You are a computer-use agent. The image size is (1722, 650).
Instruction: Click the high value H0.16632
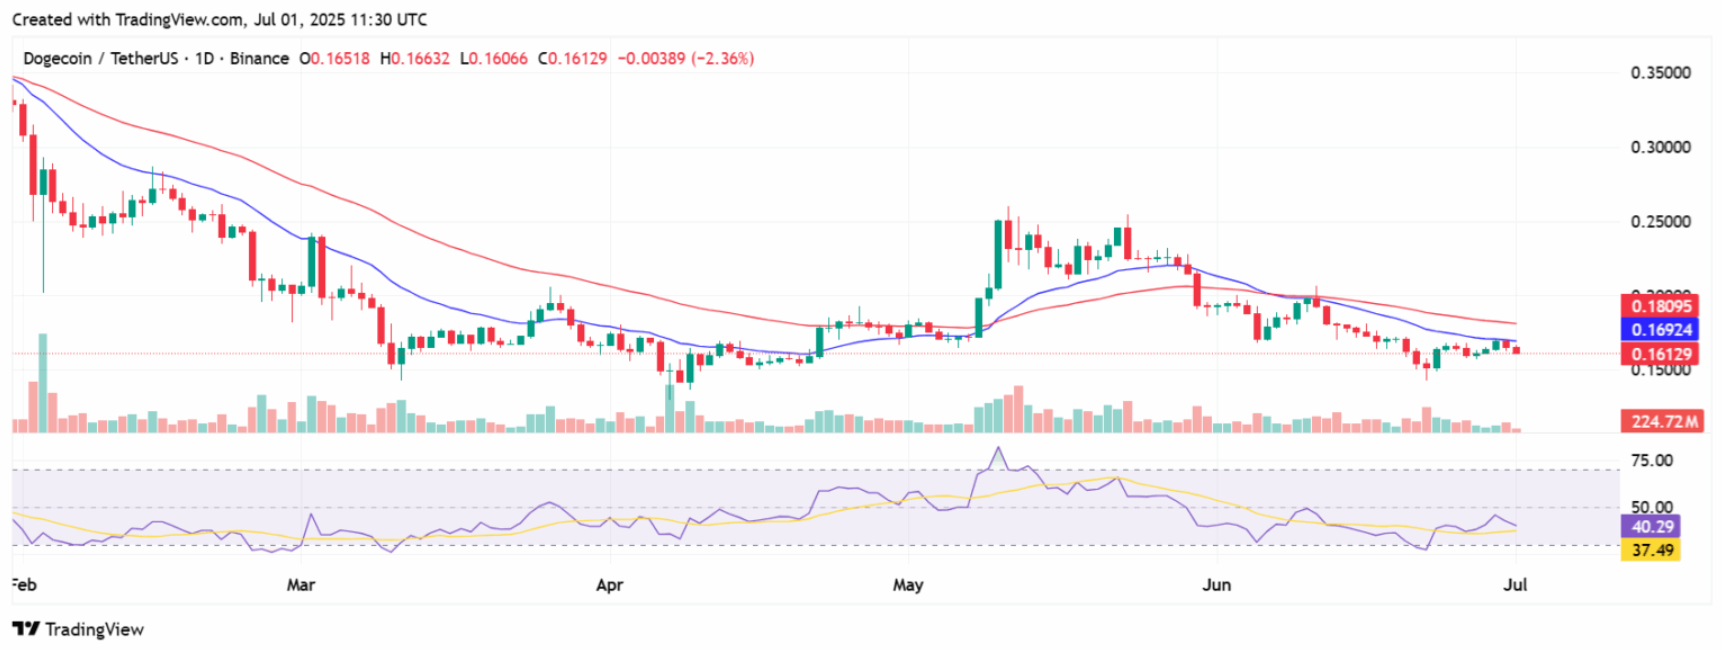(415, 58)
